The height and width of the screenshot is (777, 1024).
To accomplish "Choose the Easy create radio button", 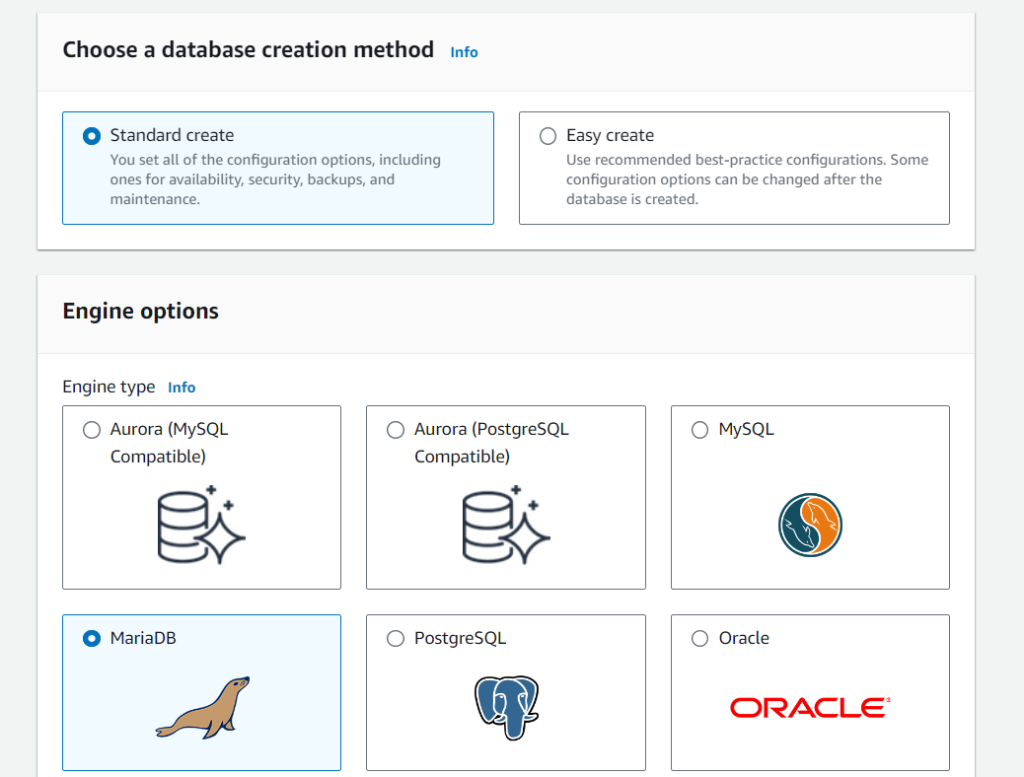I will 548,136.
